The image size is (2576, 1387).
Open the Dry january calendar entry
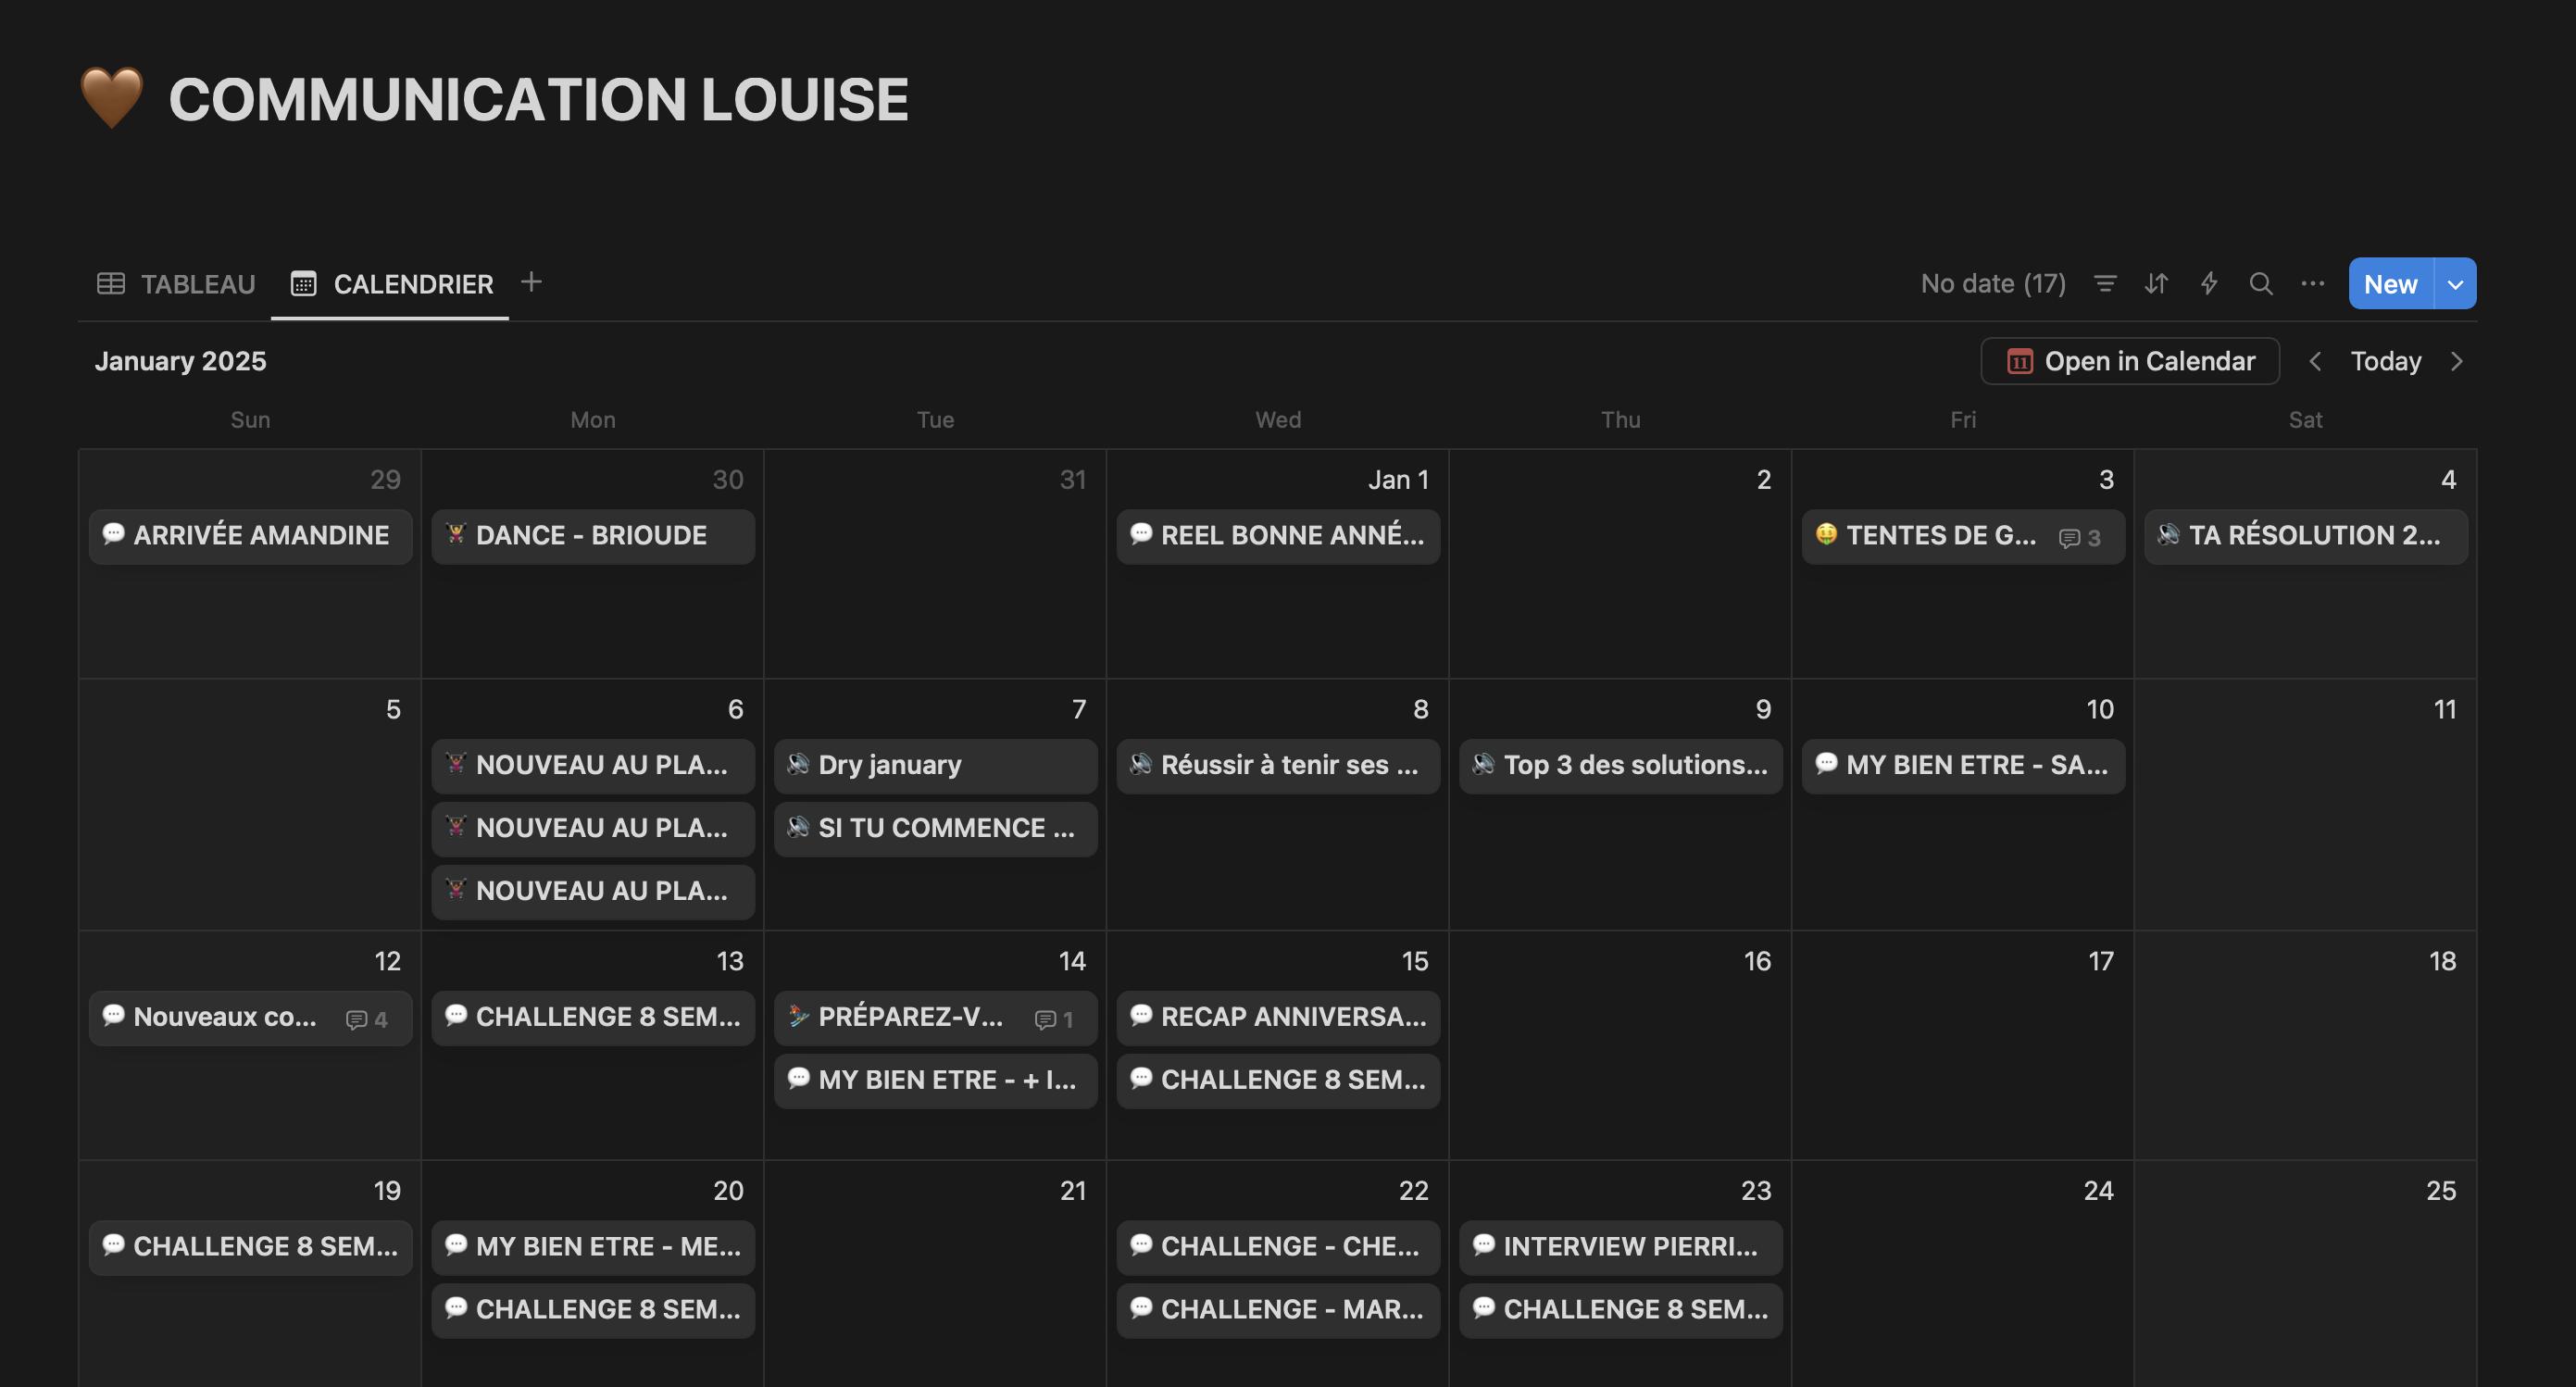click(x=934, y=765)
